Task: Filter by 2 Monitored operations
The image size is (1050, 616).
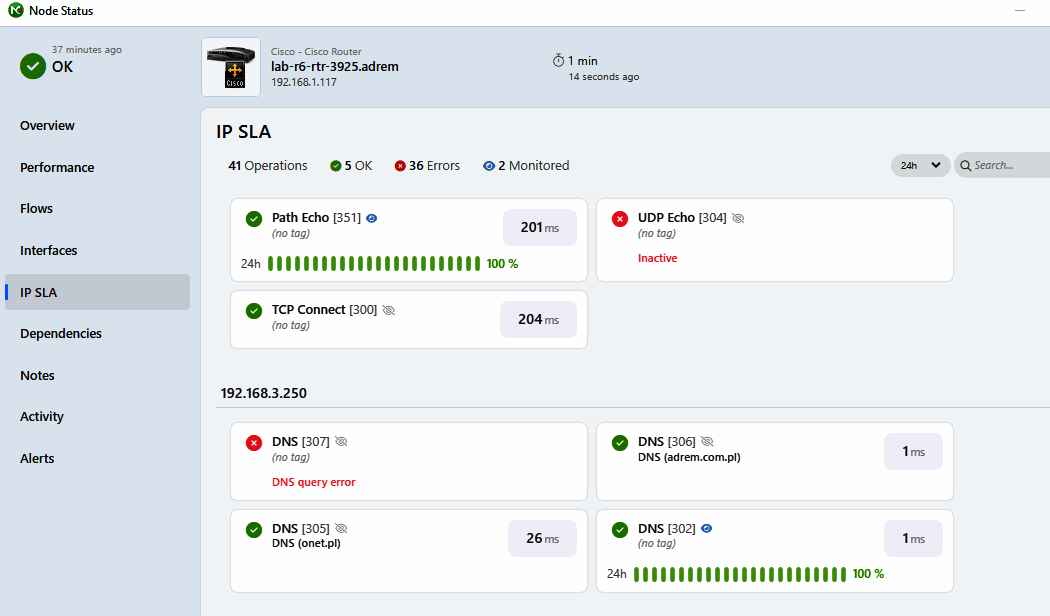Action: (525, 166)
